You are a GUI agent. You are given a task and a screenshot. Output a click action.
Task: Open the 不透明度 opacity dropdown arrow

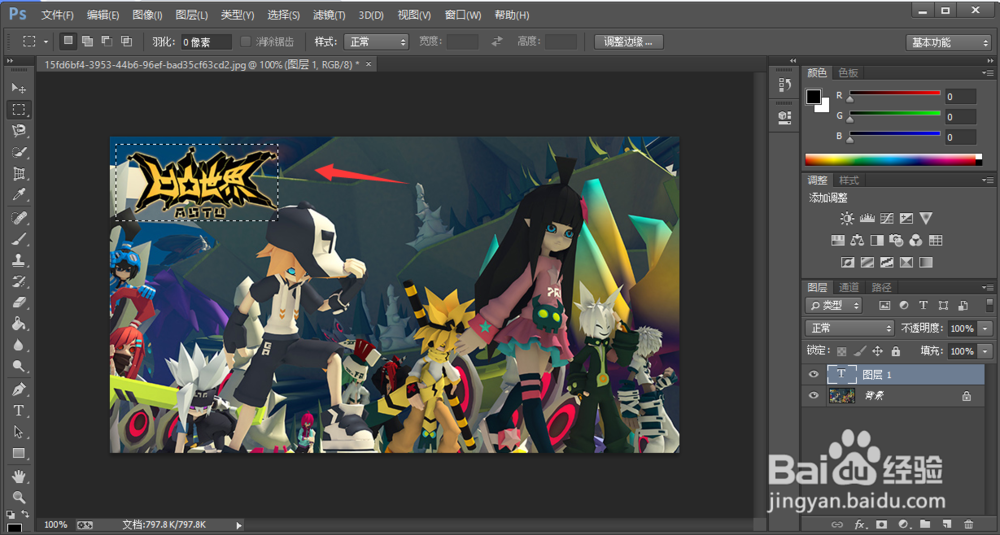[x=986, y=328]
